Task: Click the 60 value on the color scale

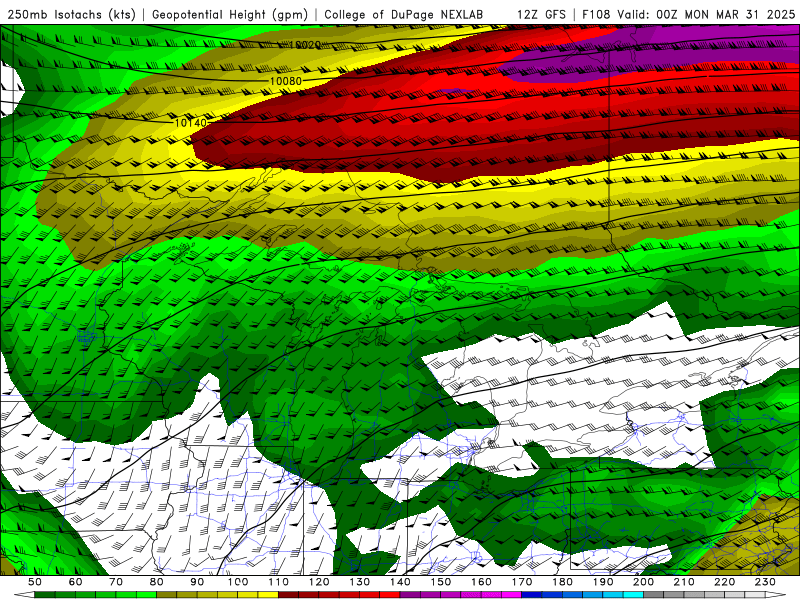Action: coord(75,582)
